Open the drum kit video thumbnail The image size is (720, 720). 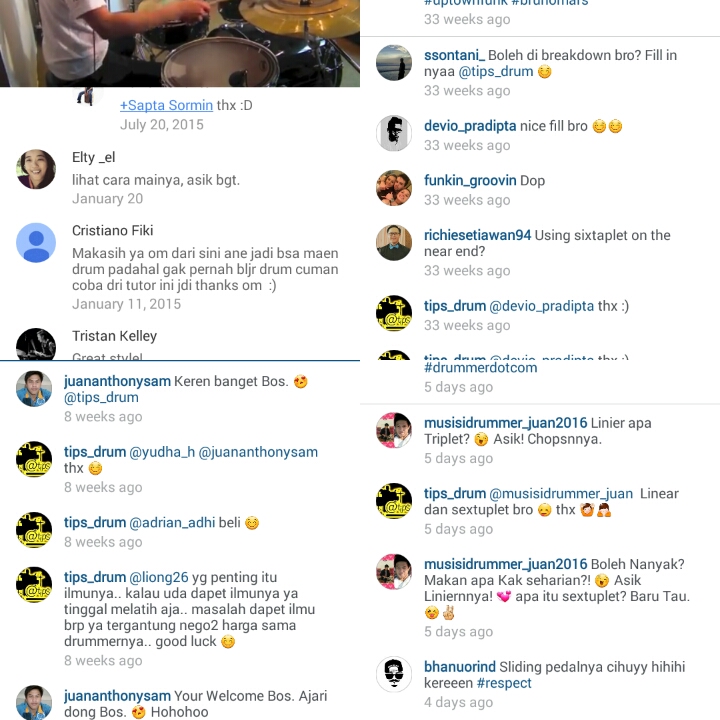click(x=180, y=43)
